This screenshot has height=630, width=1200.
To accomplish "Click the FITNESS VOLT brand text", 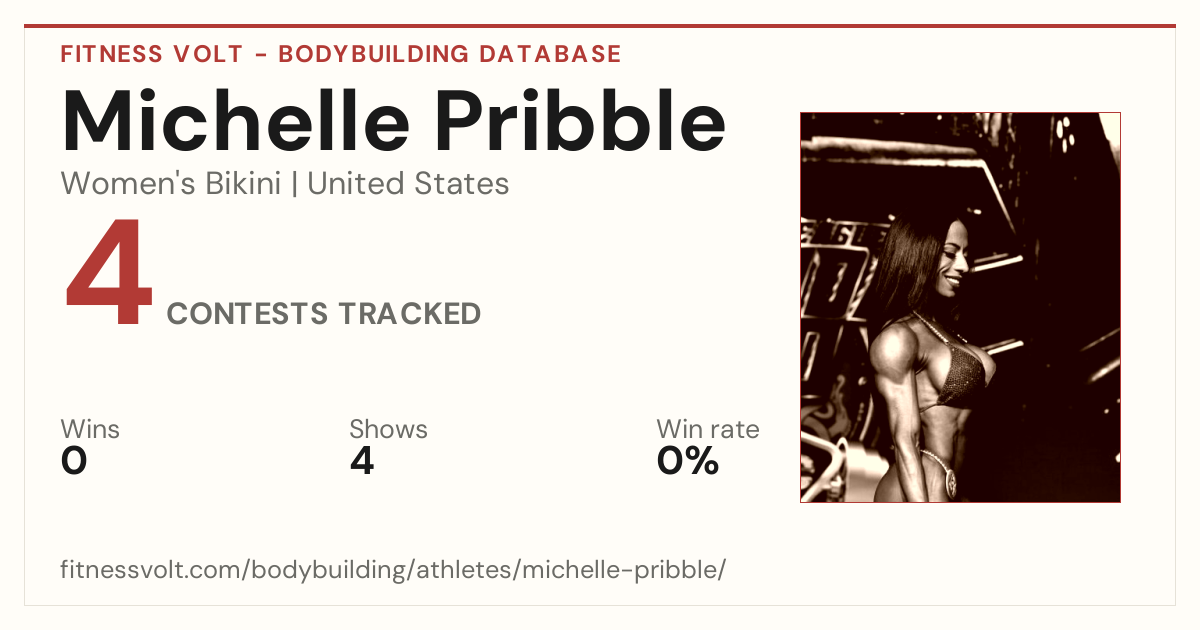I will click(152, 54).
